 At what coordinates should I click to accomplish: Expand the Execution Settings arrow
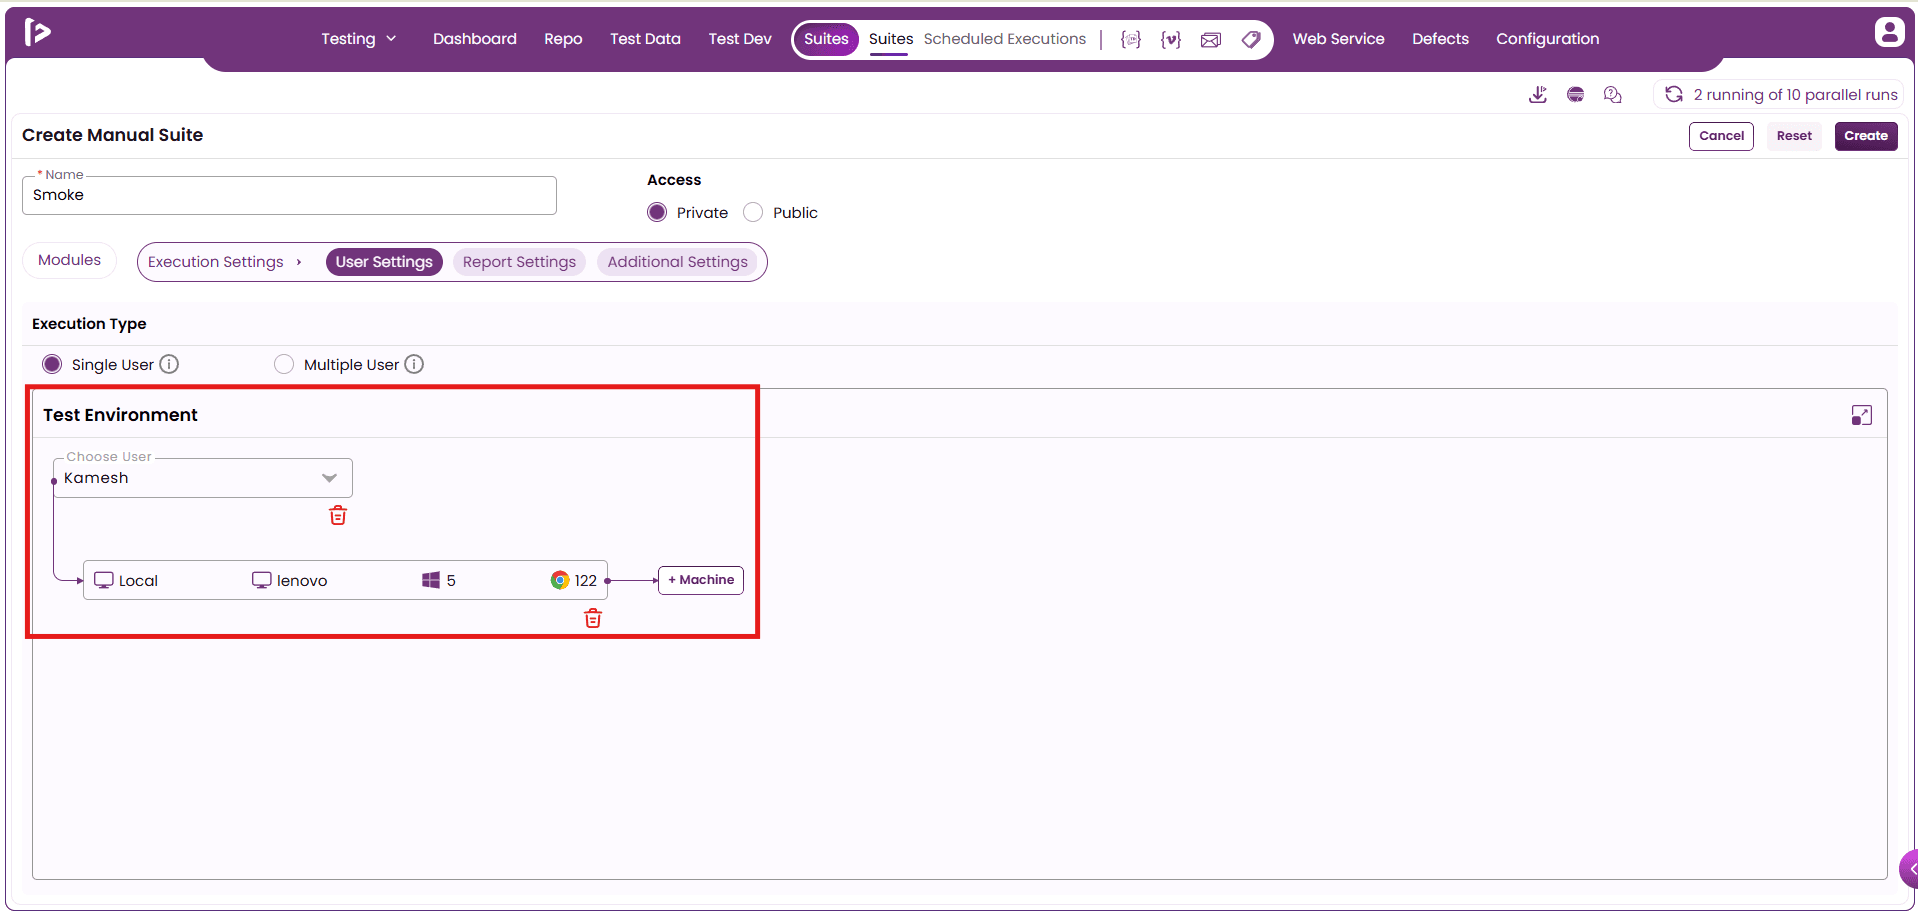(x=299, y=262)
